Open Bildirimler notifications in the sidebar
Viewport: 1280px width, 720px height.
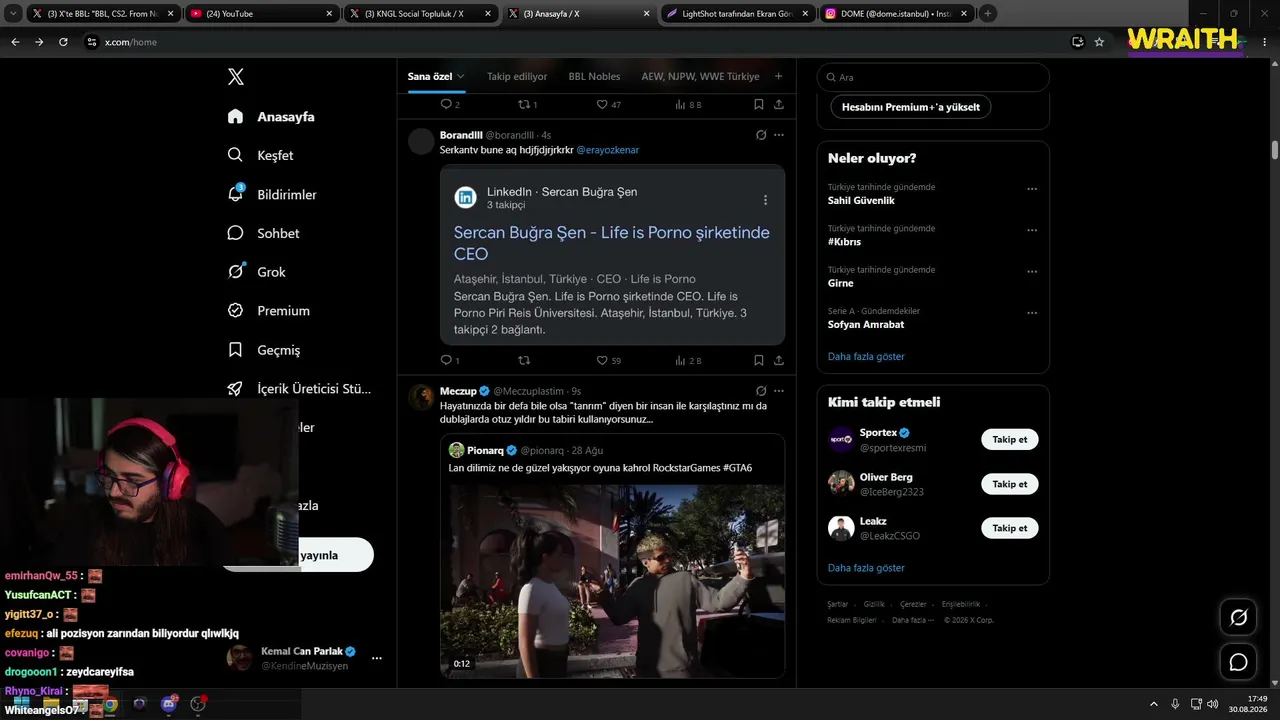[272, 194]
